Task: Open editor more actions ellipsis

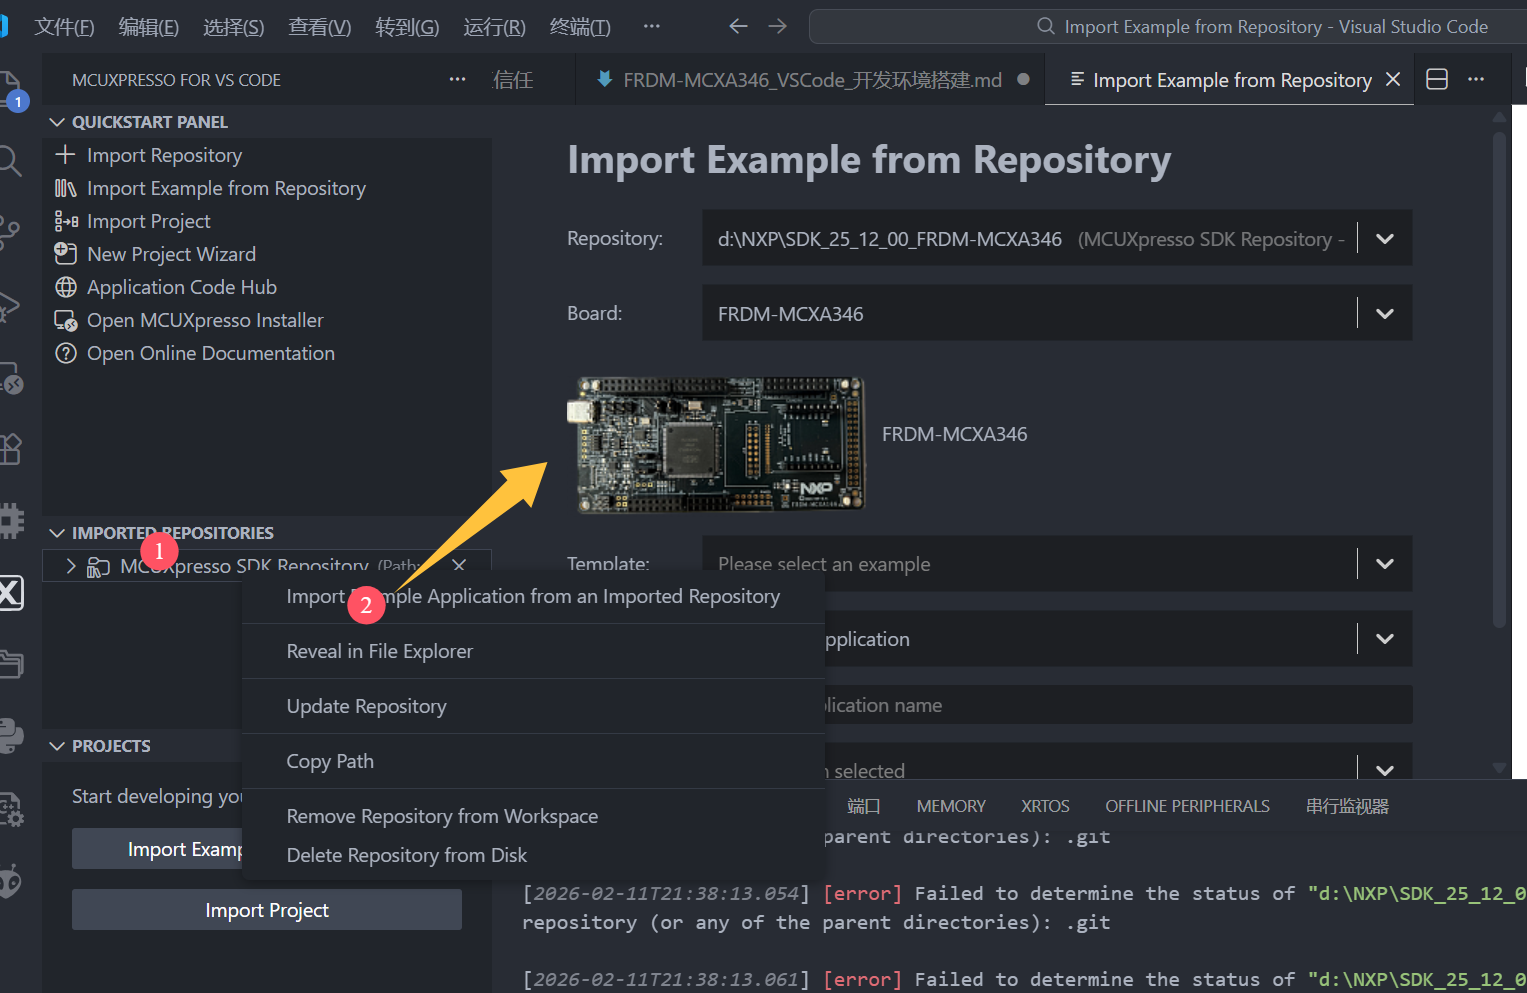Action: click(1476, 79)
